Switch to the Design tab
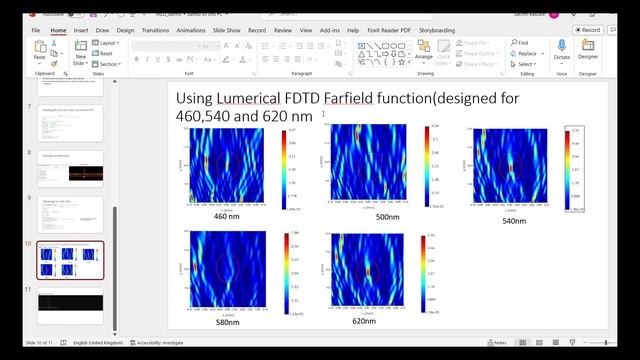Screen dimensions: 640x360 coord(125,30)
